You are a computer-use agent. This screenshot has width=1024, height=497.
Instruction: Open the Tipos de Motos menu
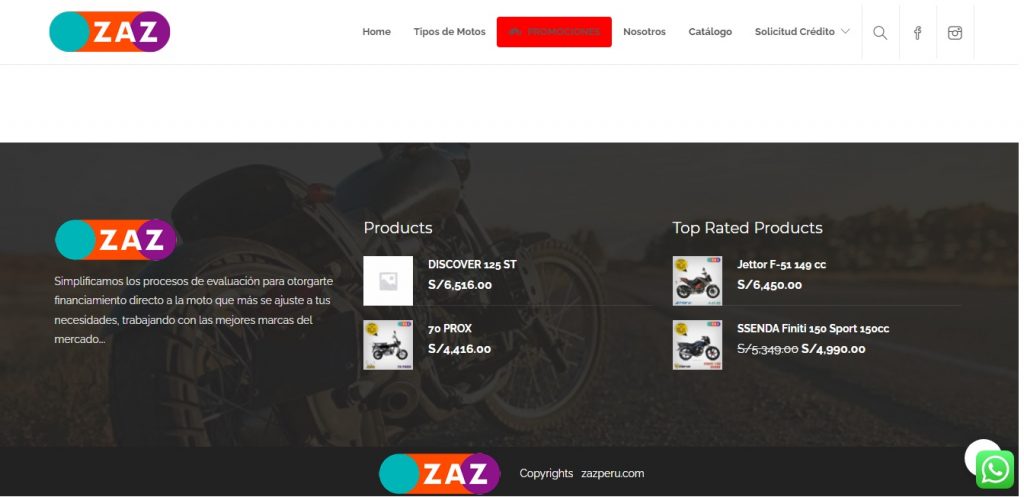pos(449,31)
